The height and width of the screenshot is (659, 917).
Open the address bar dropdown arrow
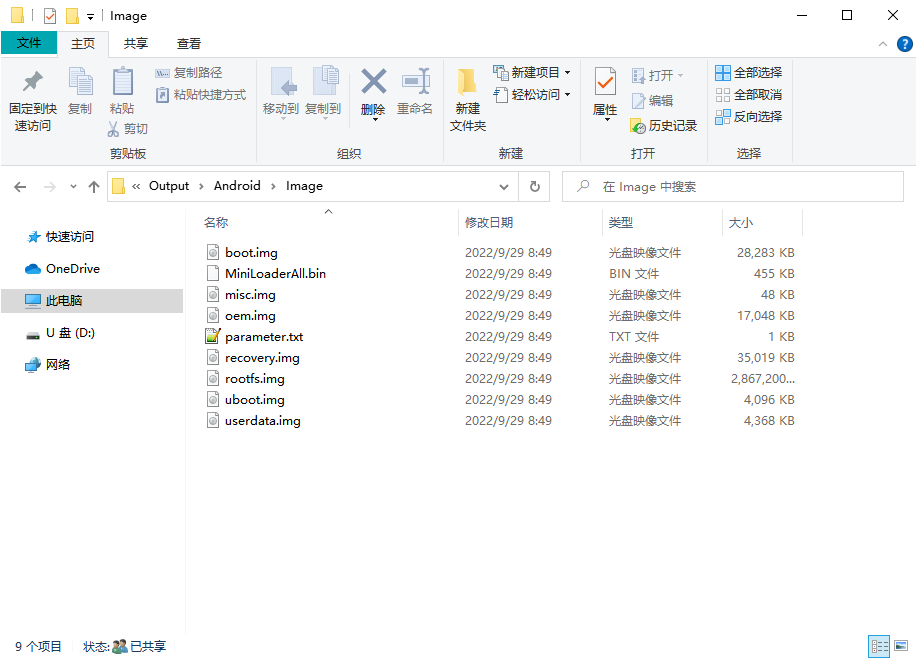tap(504, 186)
